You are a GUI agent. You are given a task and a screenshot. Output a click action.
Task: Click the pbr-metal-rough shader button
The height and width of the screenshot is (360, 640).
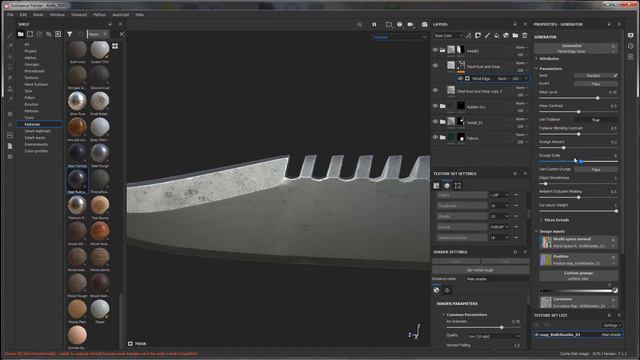point(480,270)
